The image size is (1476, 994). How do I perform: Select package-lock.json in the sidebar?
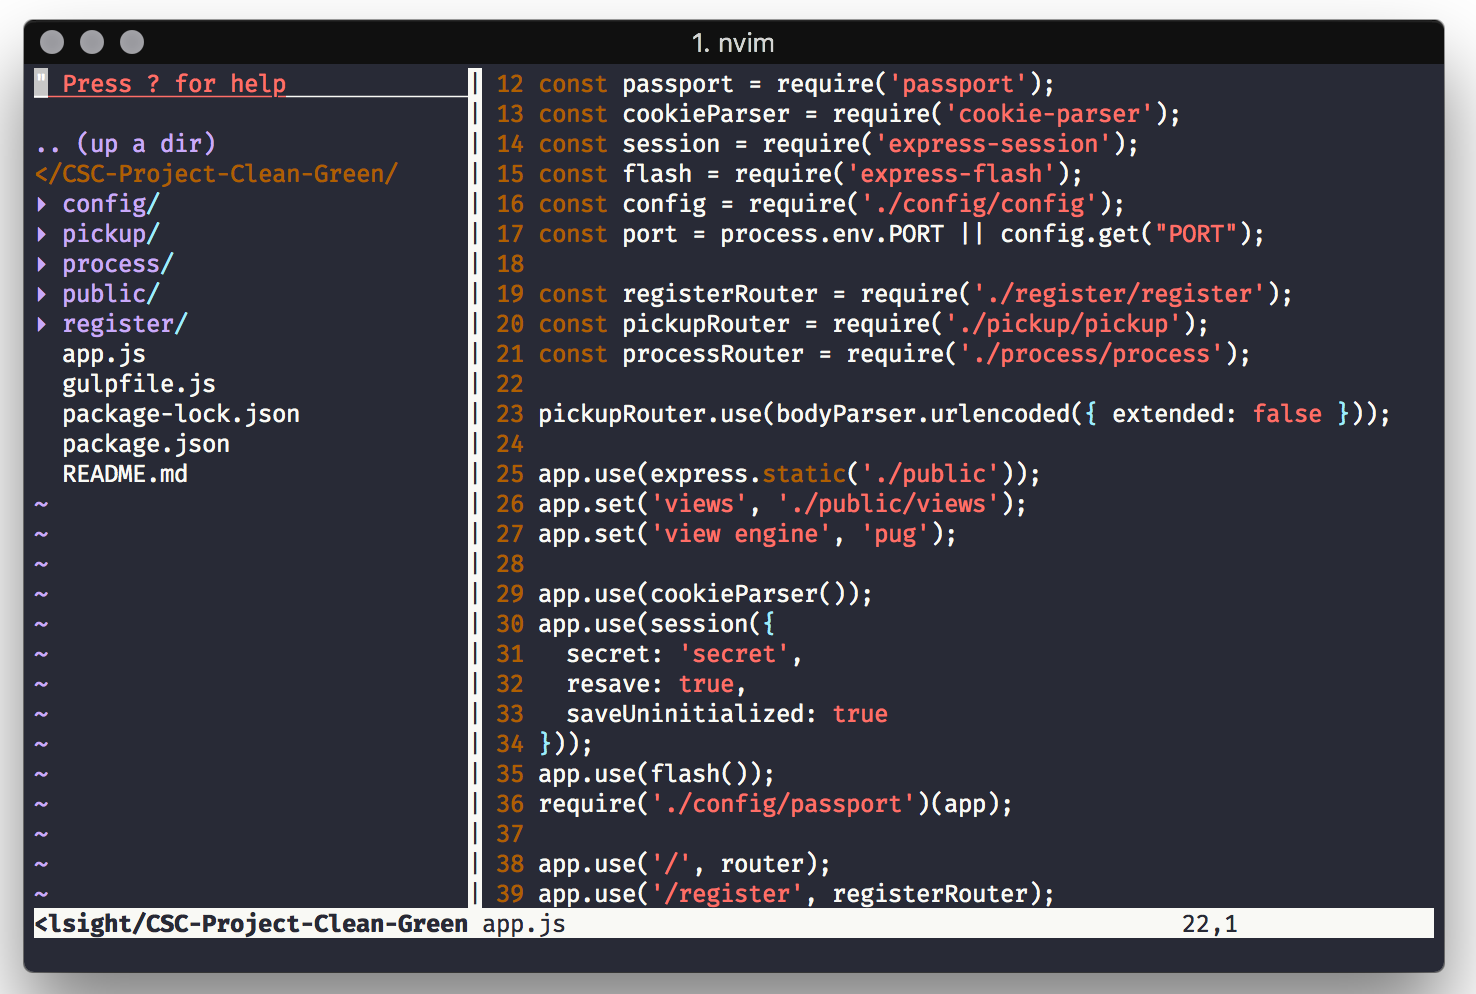(x=180, y=413)
